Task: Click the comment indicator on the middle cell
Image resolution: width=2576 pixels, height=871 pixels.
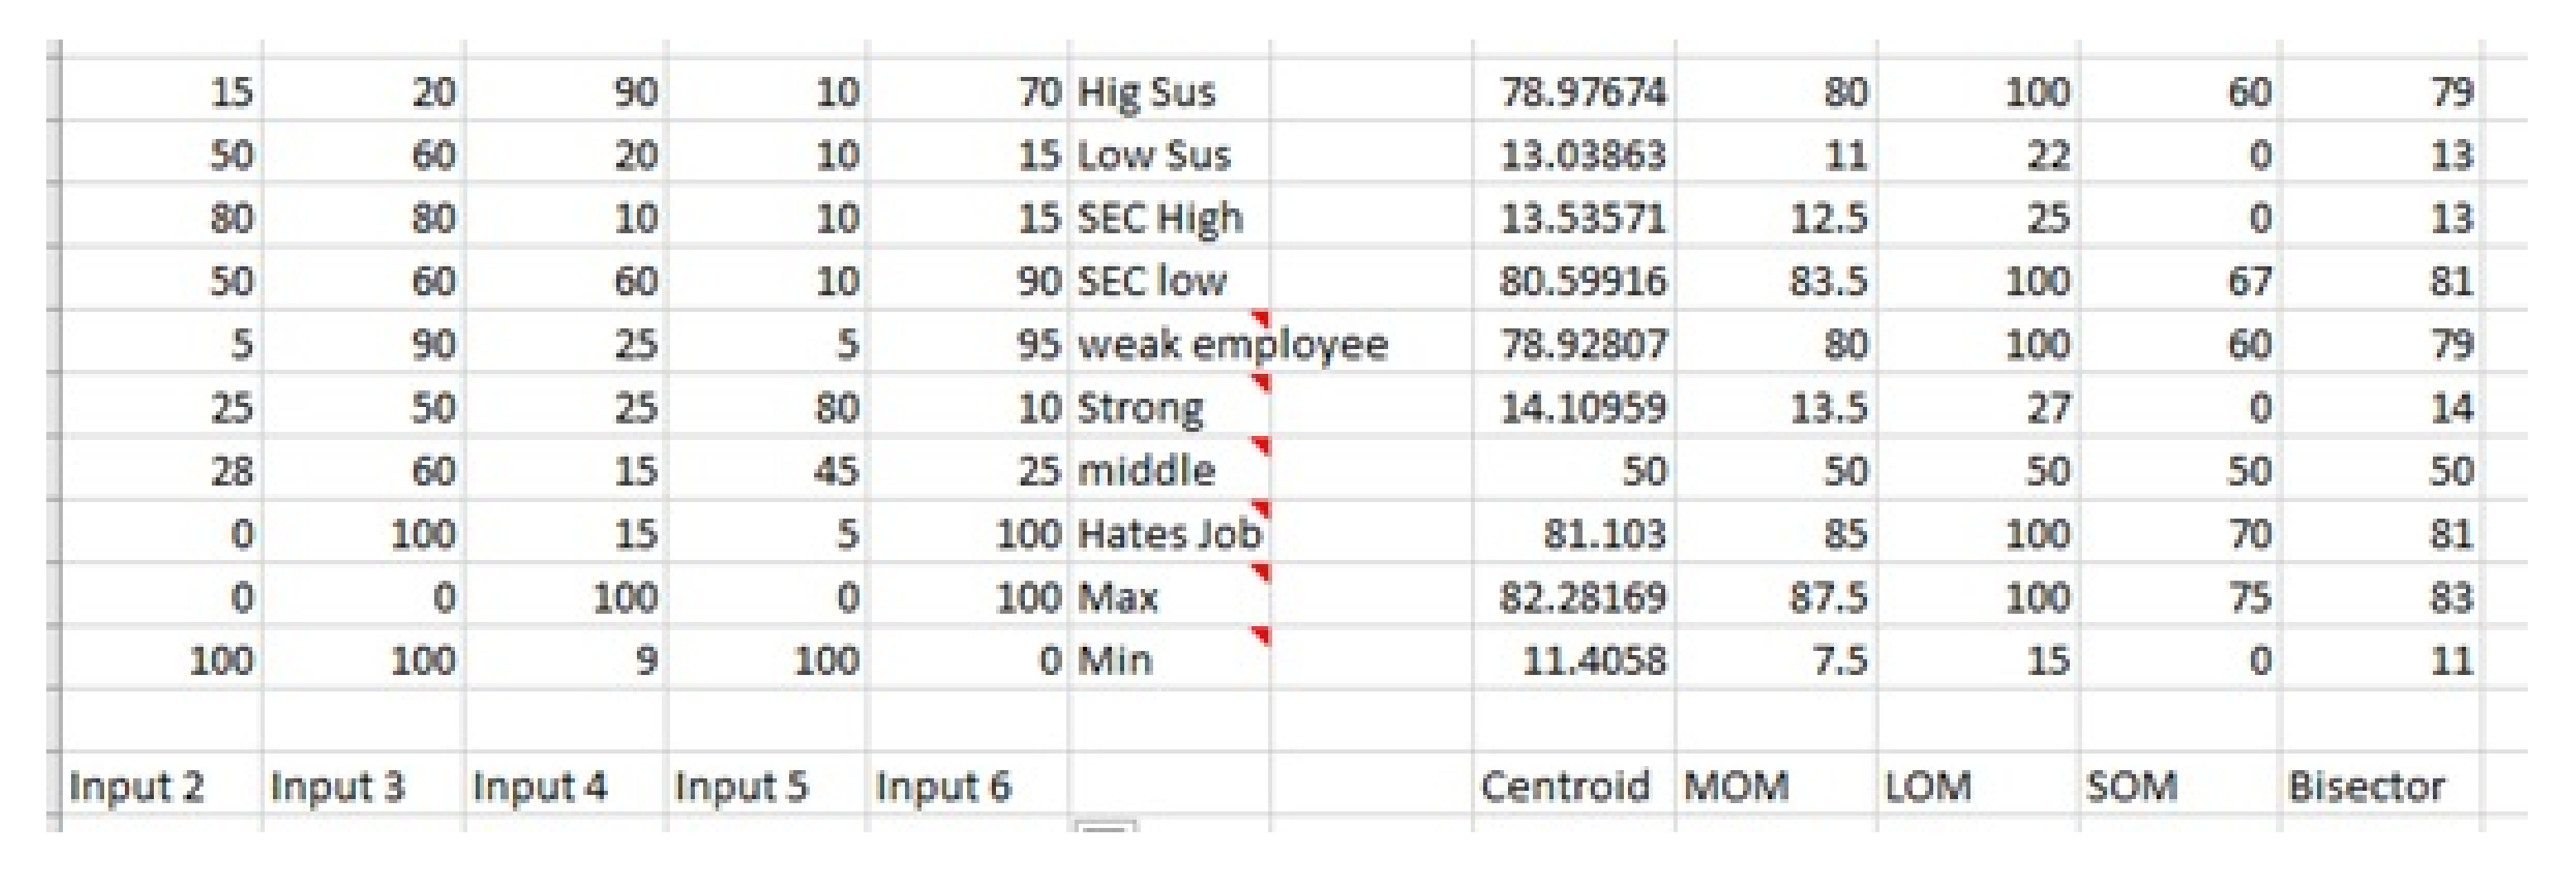Action: point(1262,445)
